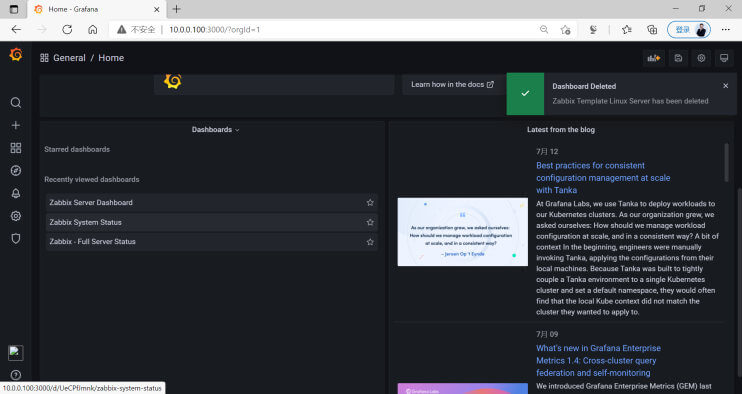Image resolution: width=742 pixels, height=394 pixels.
Task: Click the General breadcrumb folder
Action: click(x=69, y=58)
